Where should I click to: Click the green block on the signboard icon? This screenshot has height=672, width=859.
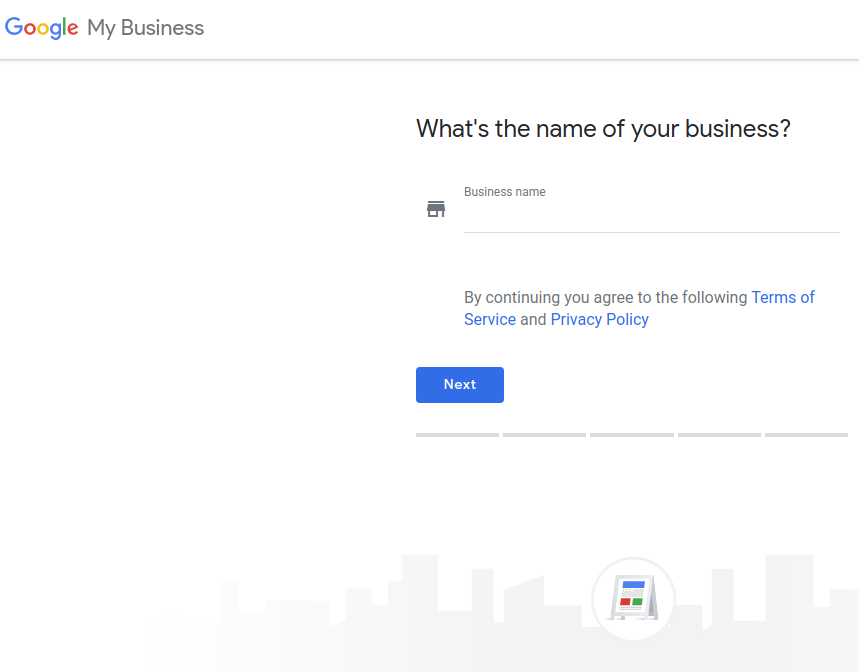click(x=637, y=601)
